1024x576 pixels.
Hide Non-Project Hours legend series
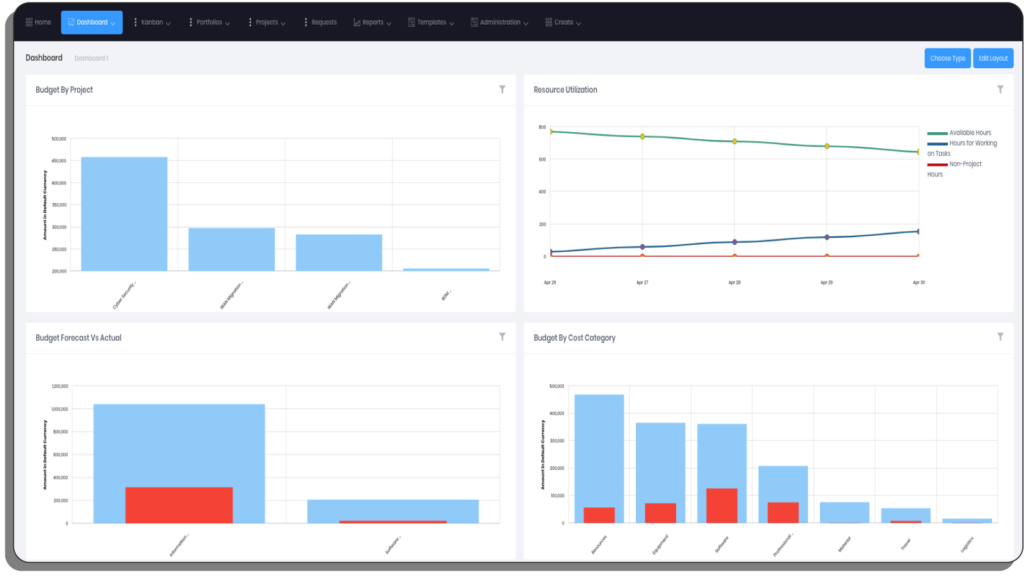964,164
